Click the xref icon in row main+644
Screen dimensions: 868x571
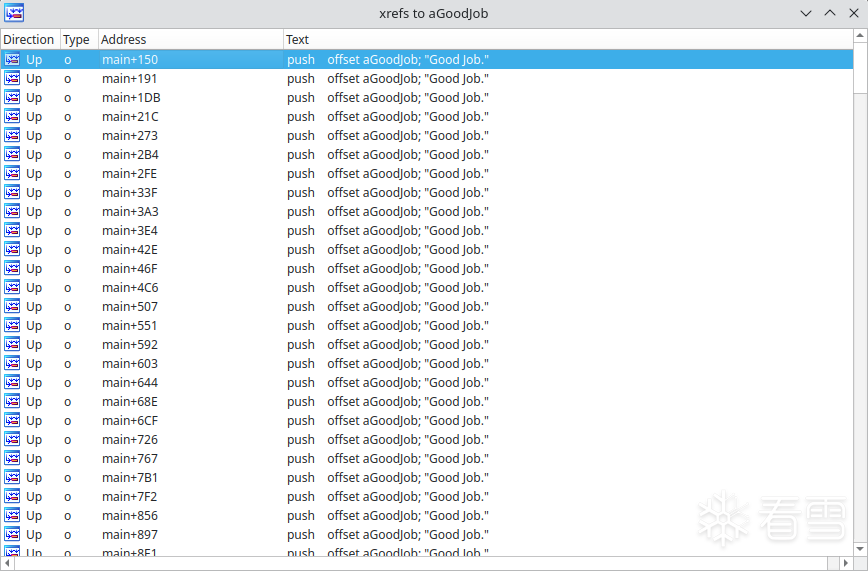pyautogui.click(x=12, y=382)
